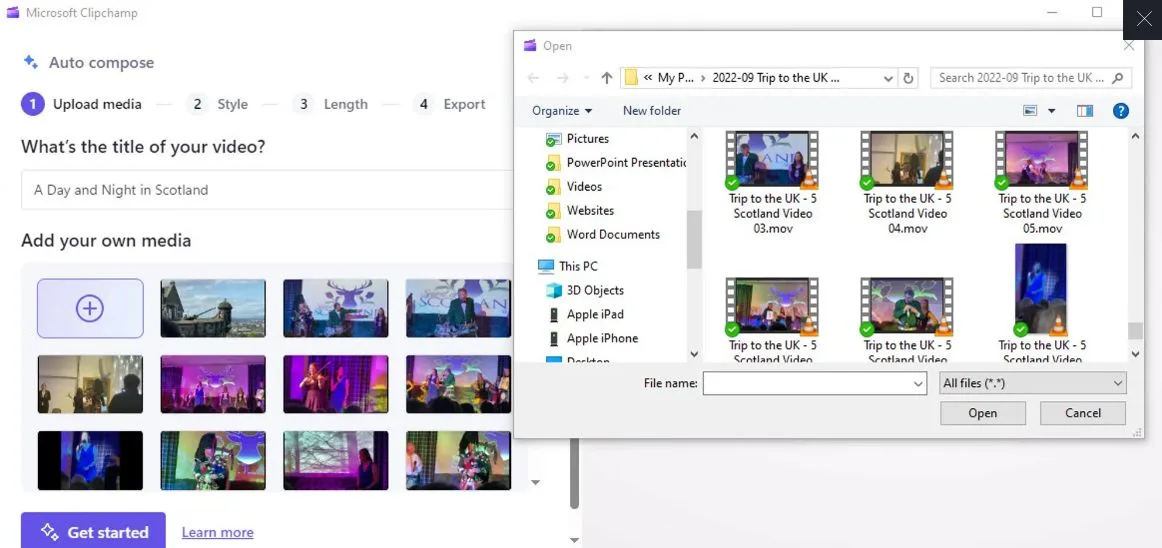The height and width of the screenshot is (548, 1162).
Task: Click the video title input field
Action: click(x=268, y=190)
